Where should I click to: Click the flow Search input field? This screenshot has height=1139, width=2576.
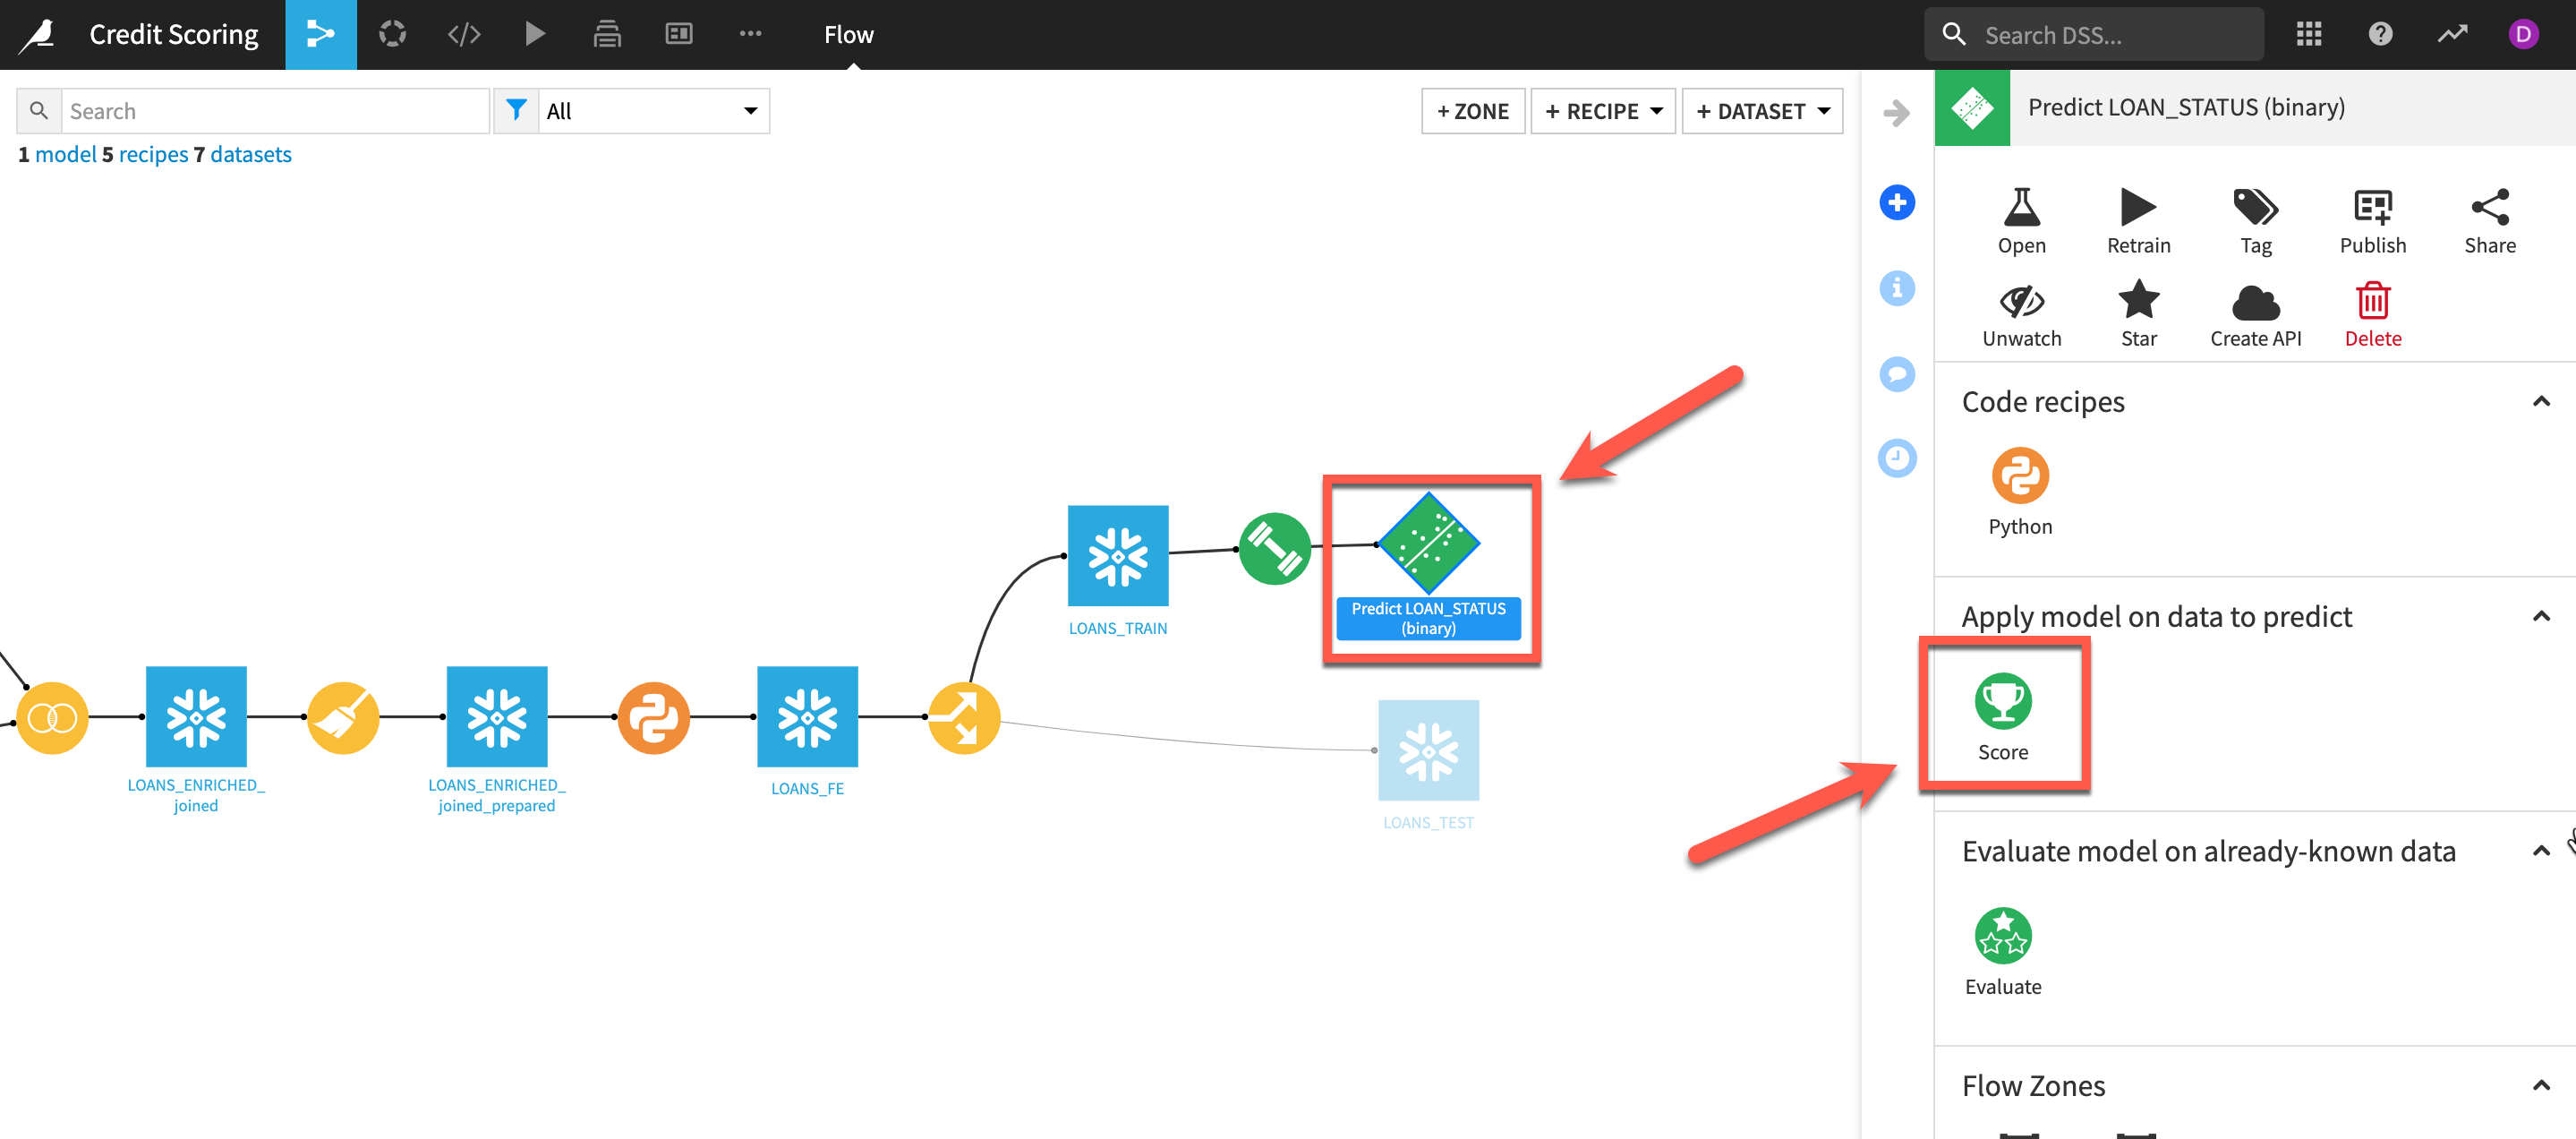[x=275, y=111]
